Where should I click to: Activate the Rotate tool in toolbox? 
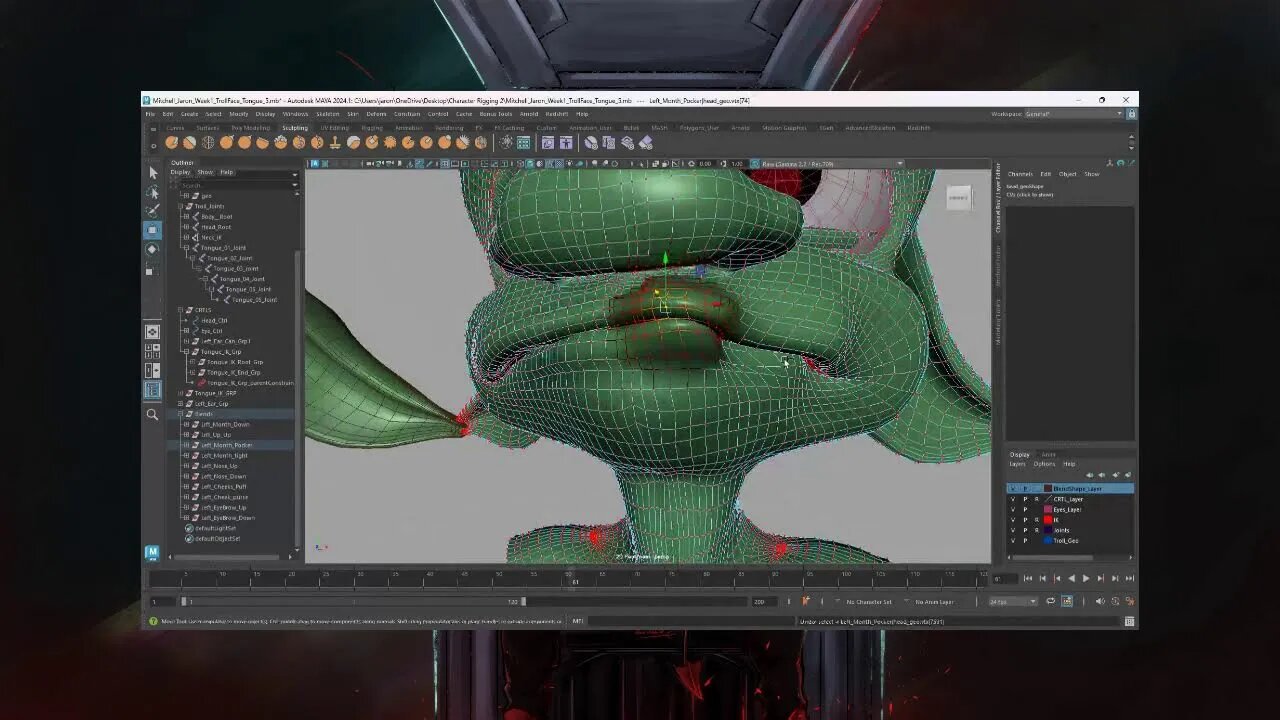coord(152,249)
